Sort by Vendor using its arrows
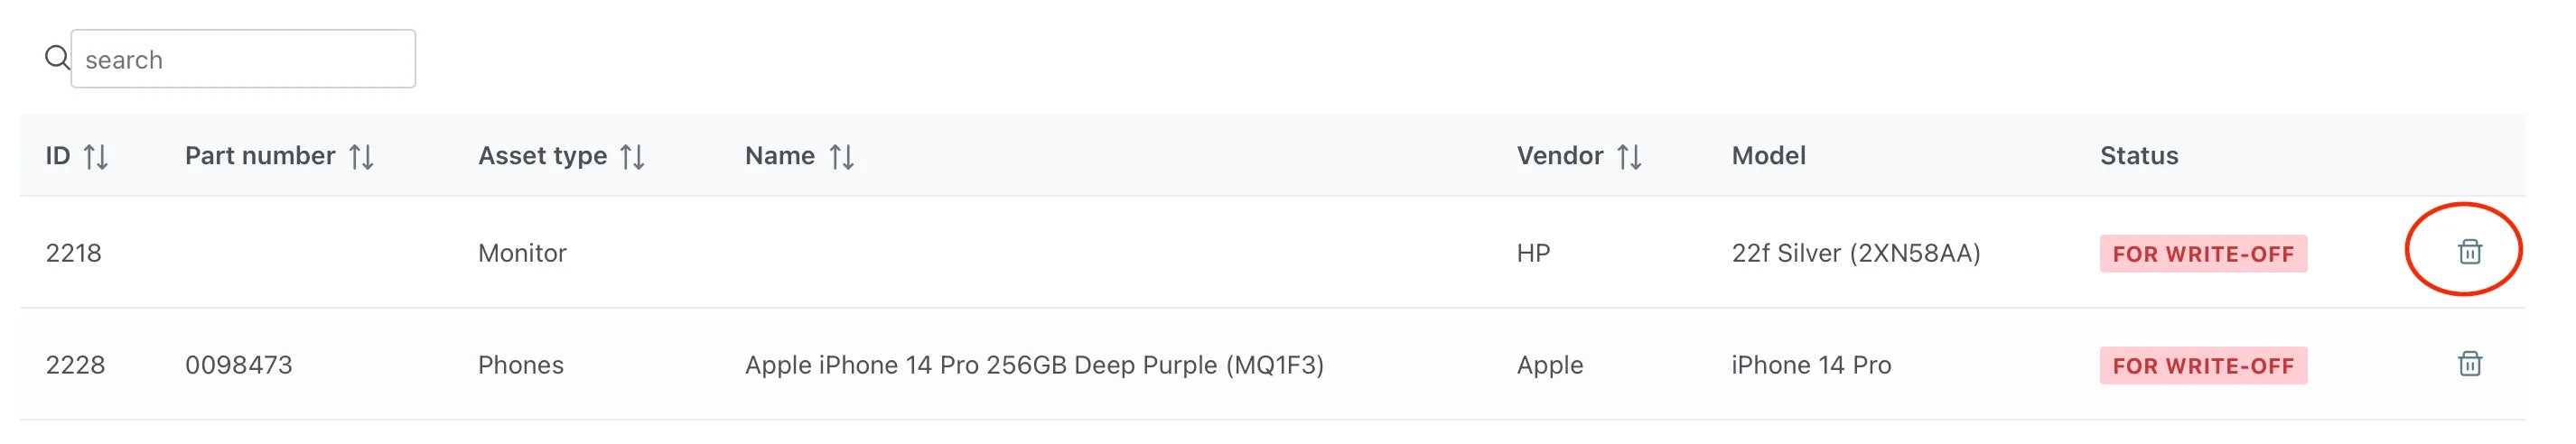This screenshot has width=2576, height=444. pyautogui.click(x=1629, y=157)
